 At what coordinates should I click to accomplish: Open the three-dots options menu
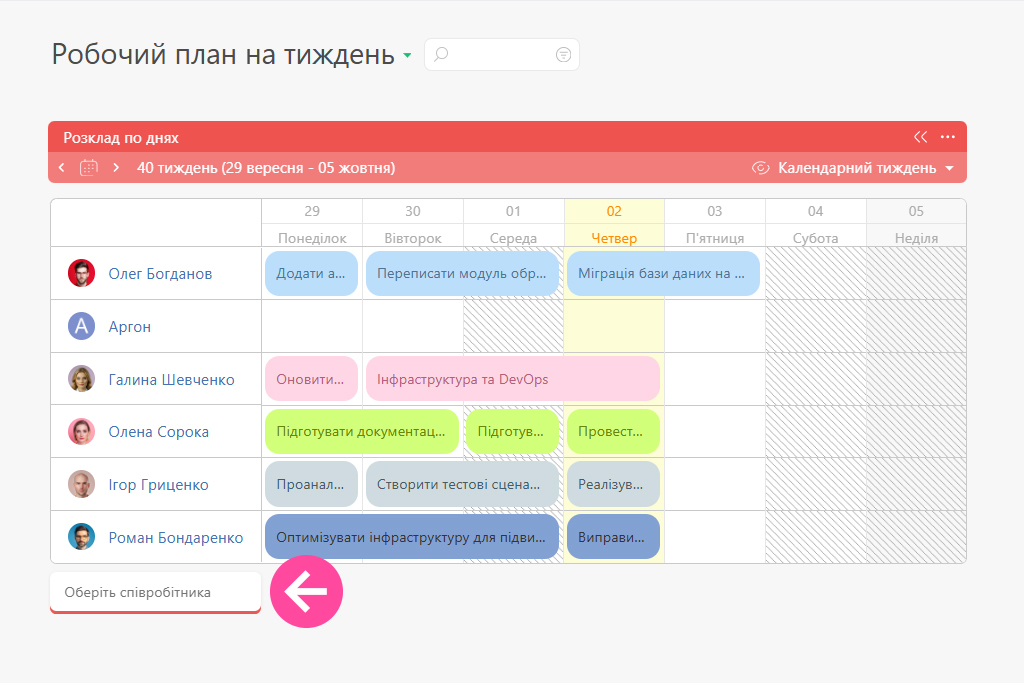[x=948, y=137]
